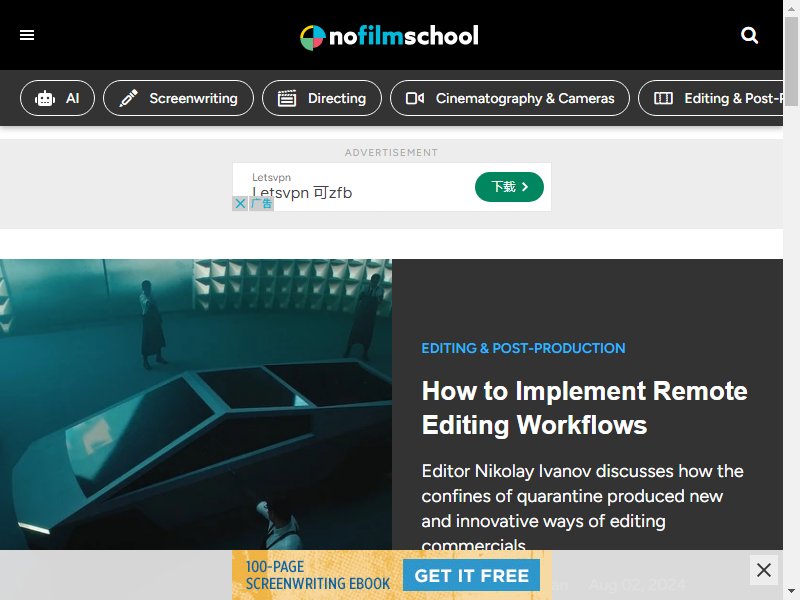The height and width of the screenshot is (600, 800).
Task: Open site search with magnifier icon
Action: [749, 35]
